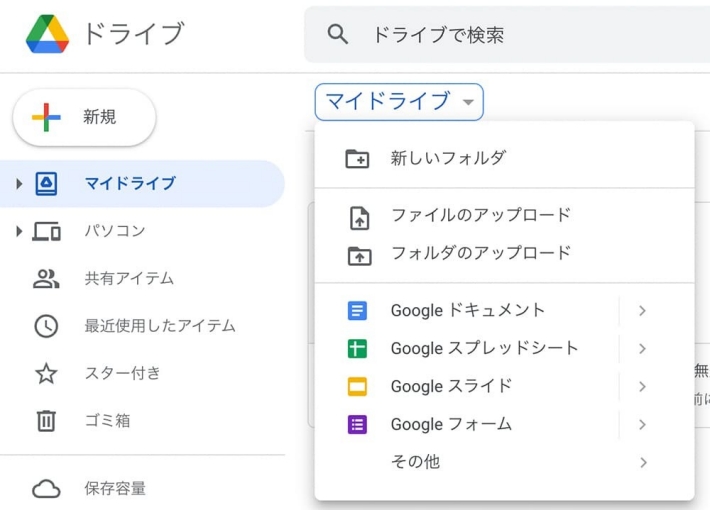This screenshot has width=710, height=510.
Task: Click the 共有アイテム people icon
Action: [46, 279]
